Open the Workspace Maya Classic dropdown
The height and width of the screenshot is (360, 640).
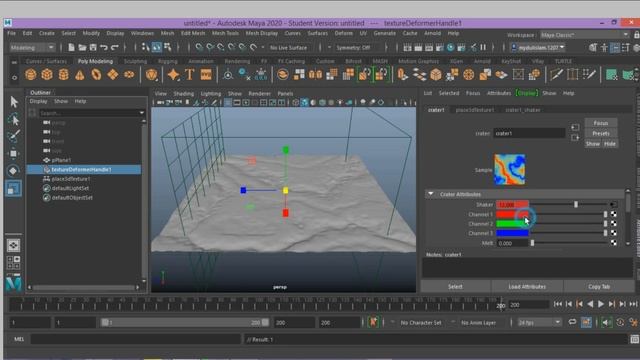click(x=584, y=35)
